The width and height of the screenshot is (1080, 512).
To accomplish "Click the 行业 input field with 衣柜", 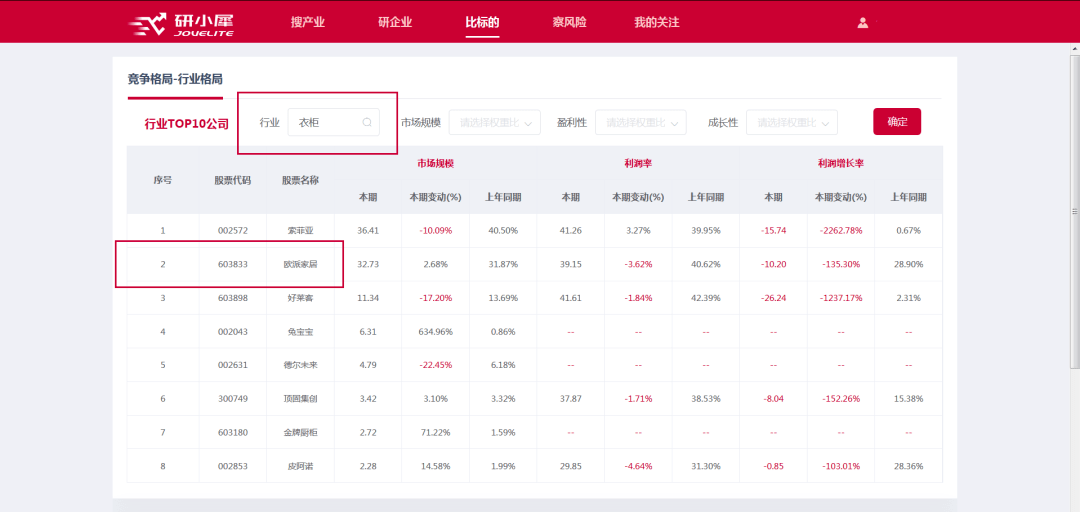I will (333, 123).
